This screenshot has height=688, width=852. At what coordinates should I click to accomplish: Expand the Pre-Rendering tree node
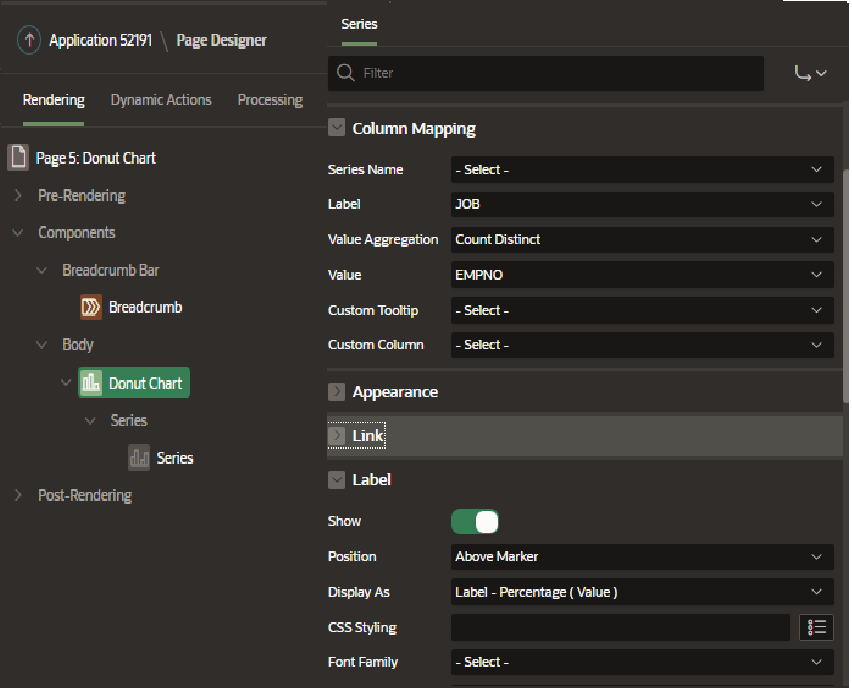click(18, 195)
